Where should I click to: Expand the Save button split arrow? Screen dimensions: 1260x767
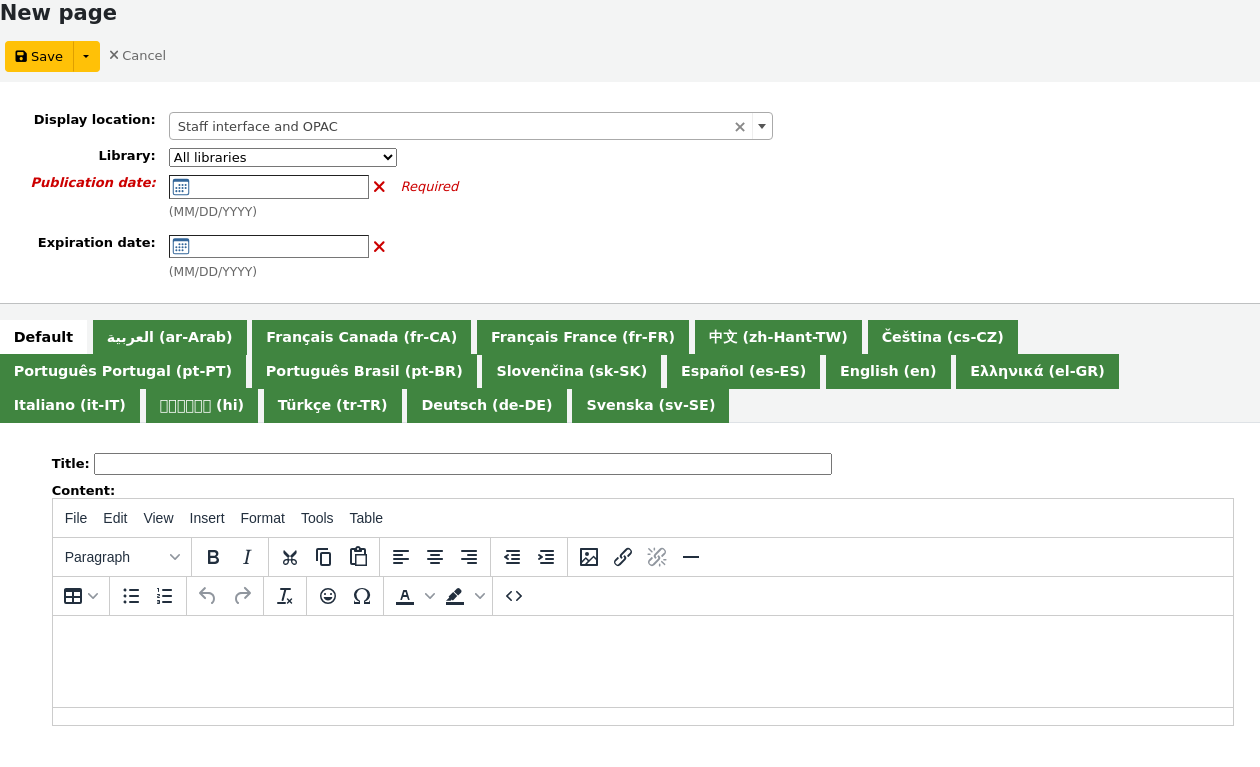tap(86, 56)
